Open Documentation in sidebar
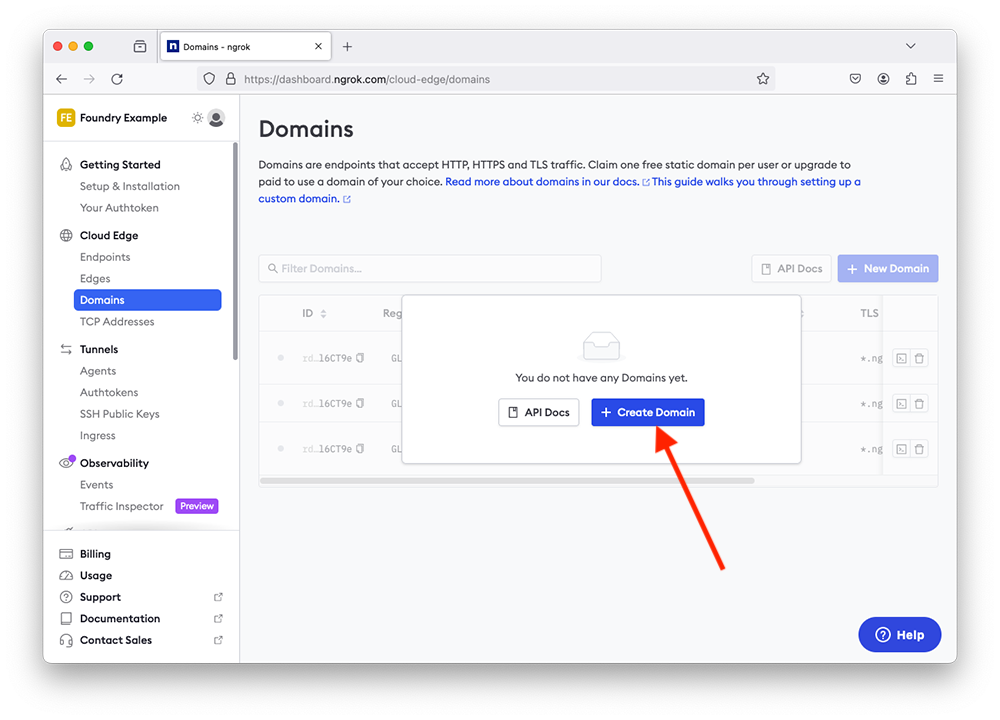This screenshot has height=720, width=1000. tap(120, 619)
